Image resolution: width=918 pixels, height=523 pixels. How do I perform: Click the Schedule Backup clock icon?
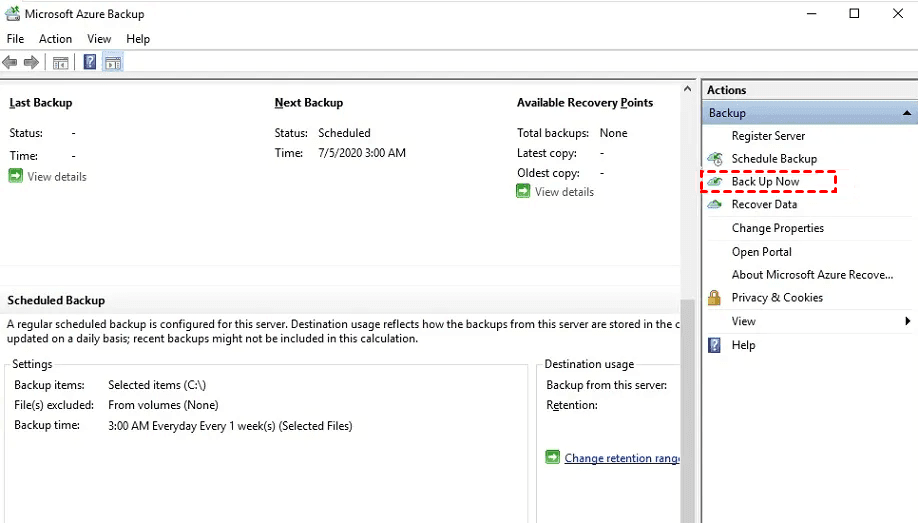(x=715, y=159)
